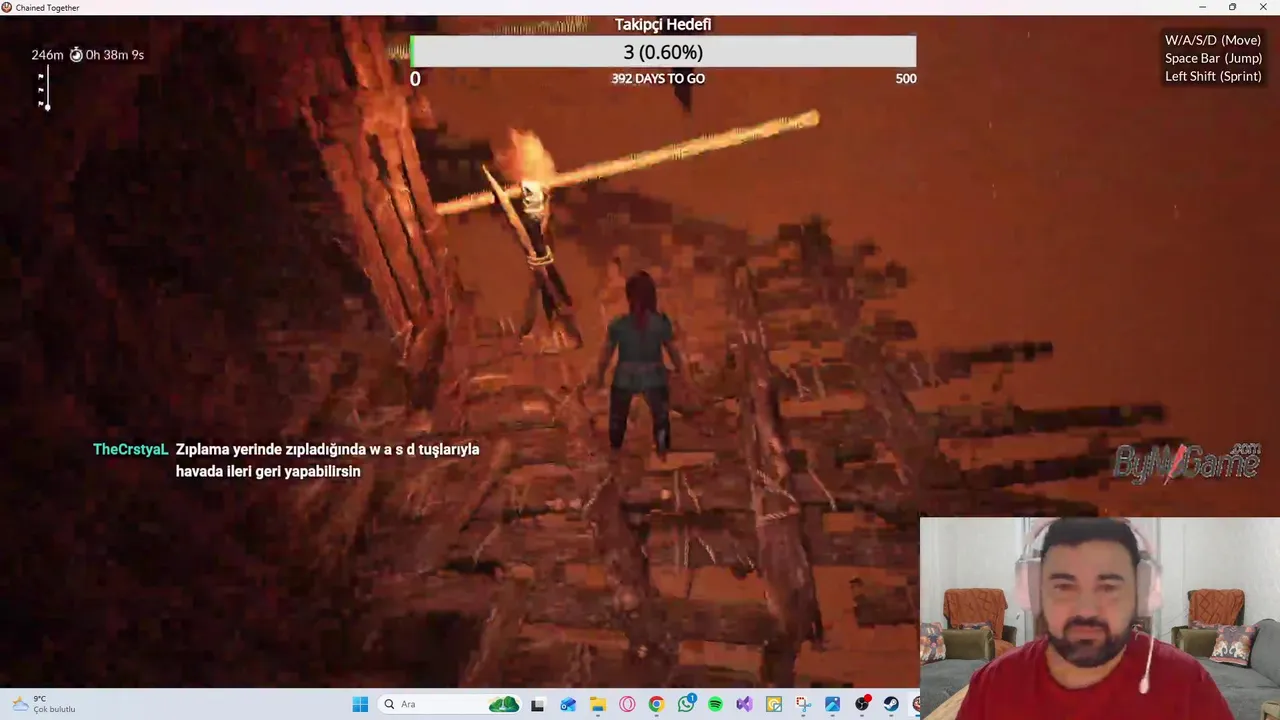Click the Chained Together title bar icon

(x=7, y=7)
